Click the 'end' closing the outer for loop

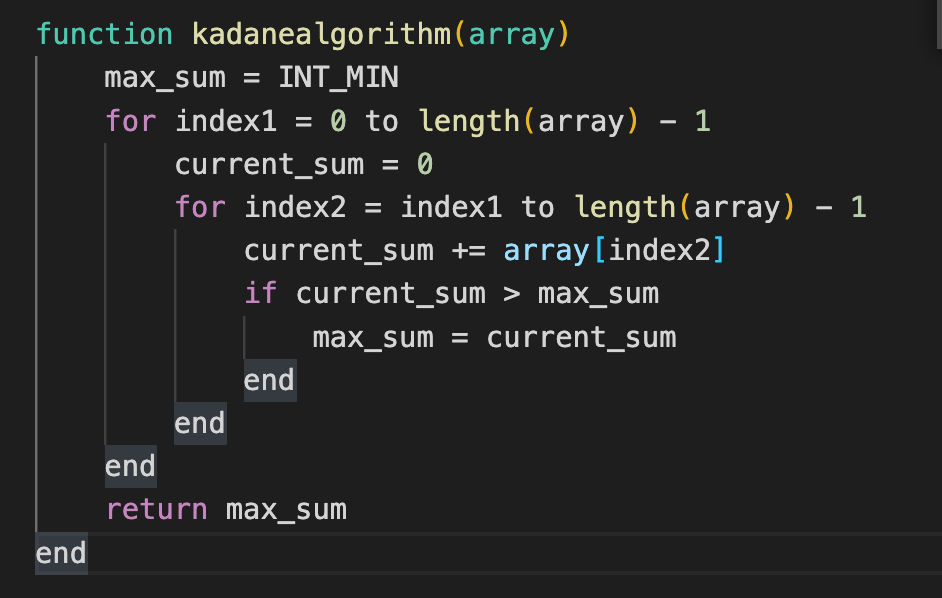[130, 466]
